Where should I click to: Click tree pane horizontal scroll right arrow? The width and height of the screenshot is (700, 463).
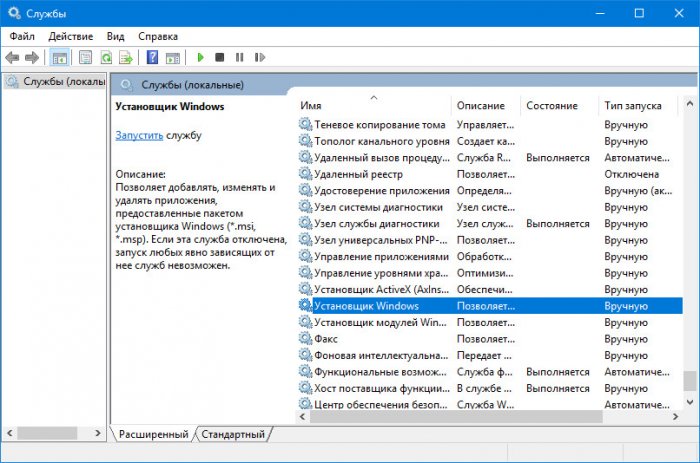coord(98,433)
